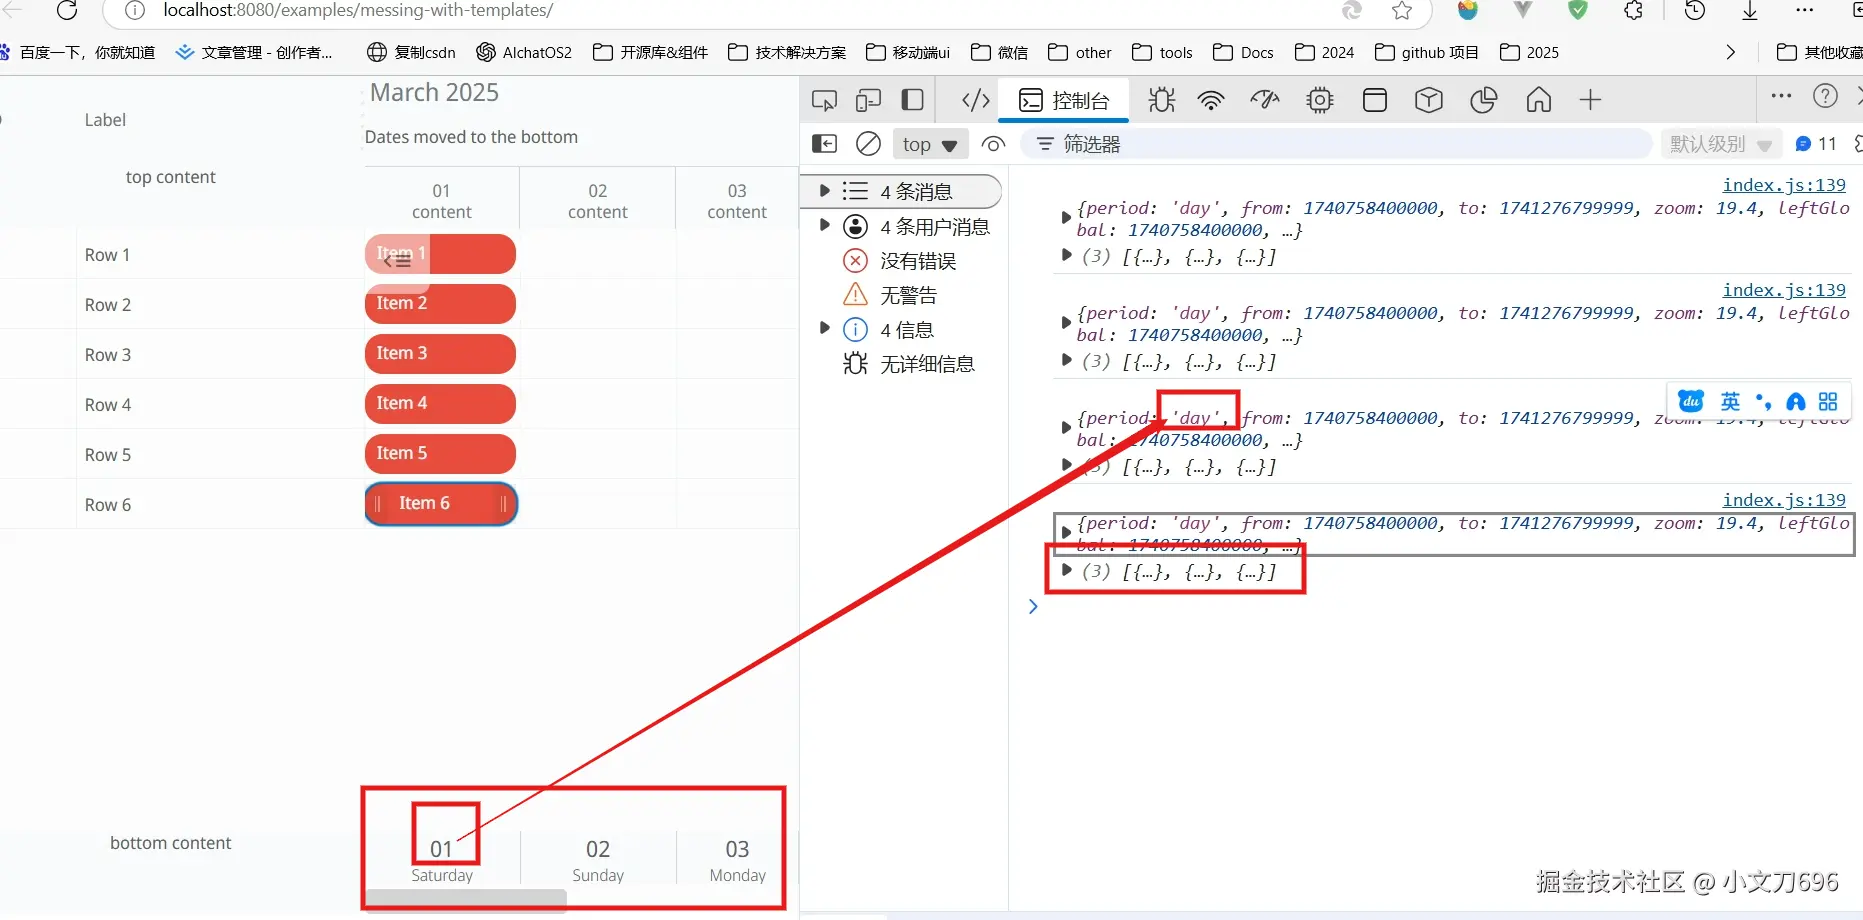Screen dimensions: 1863x920
Task: Open the Docs bookmark folder
Action: pyautogui.click(x=1243, y=52)
